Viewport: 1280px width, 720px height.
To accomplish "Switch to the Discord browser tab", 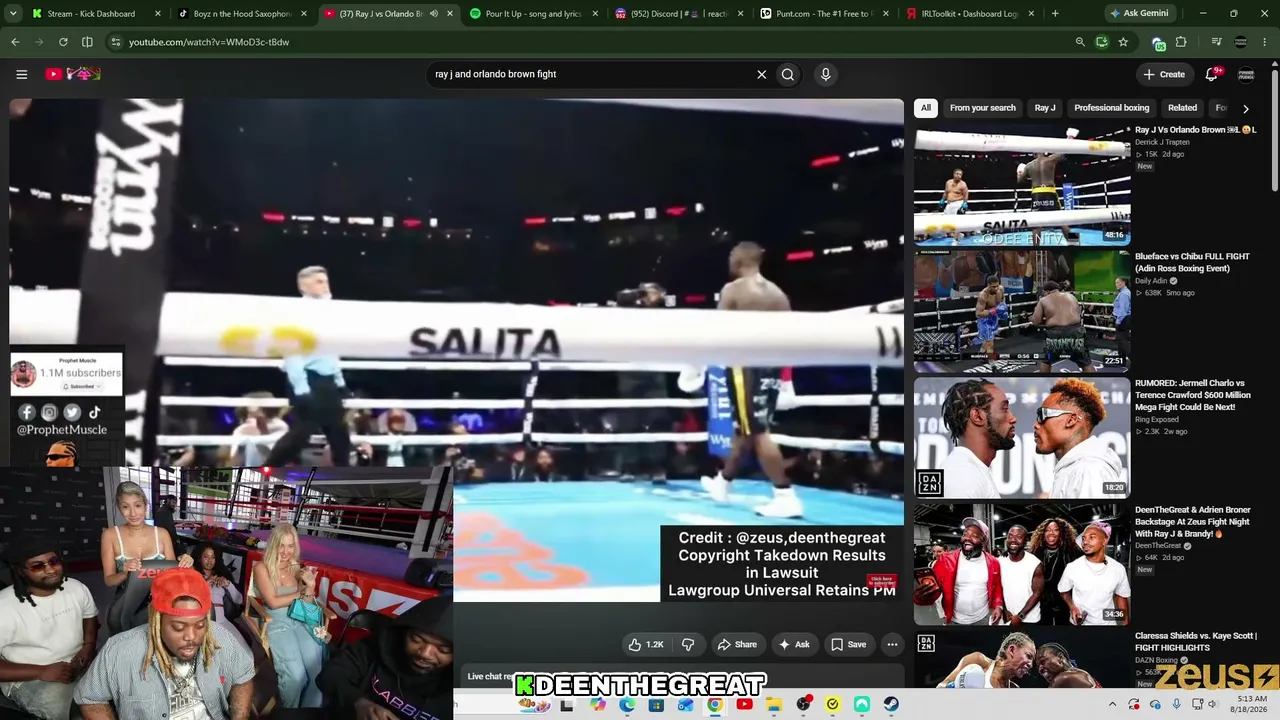I will (679, 14).
